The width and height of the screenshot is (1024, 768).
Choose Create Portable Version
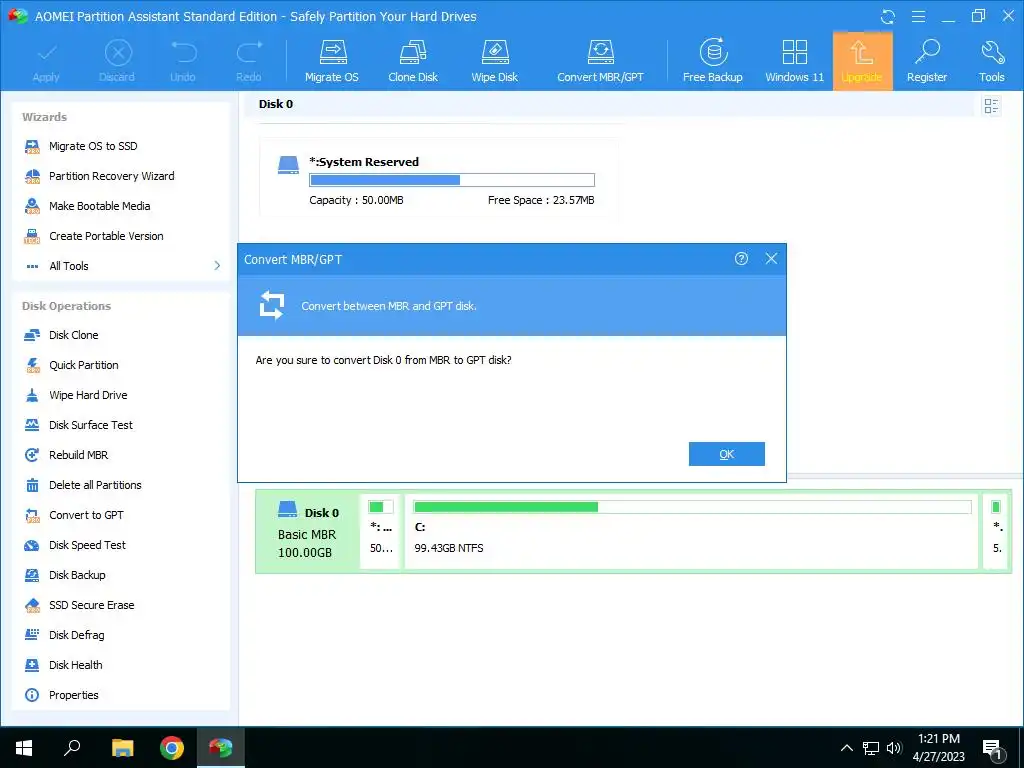[x=106, y=236]
